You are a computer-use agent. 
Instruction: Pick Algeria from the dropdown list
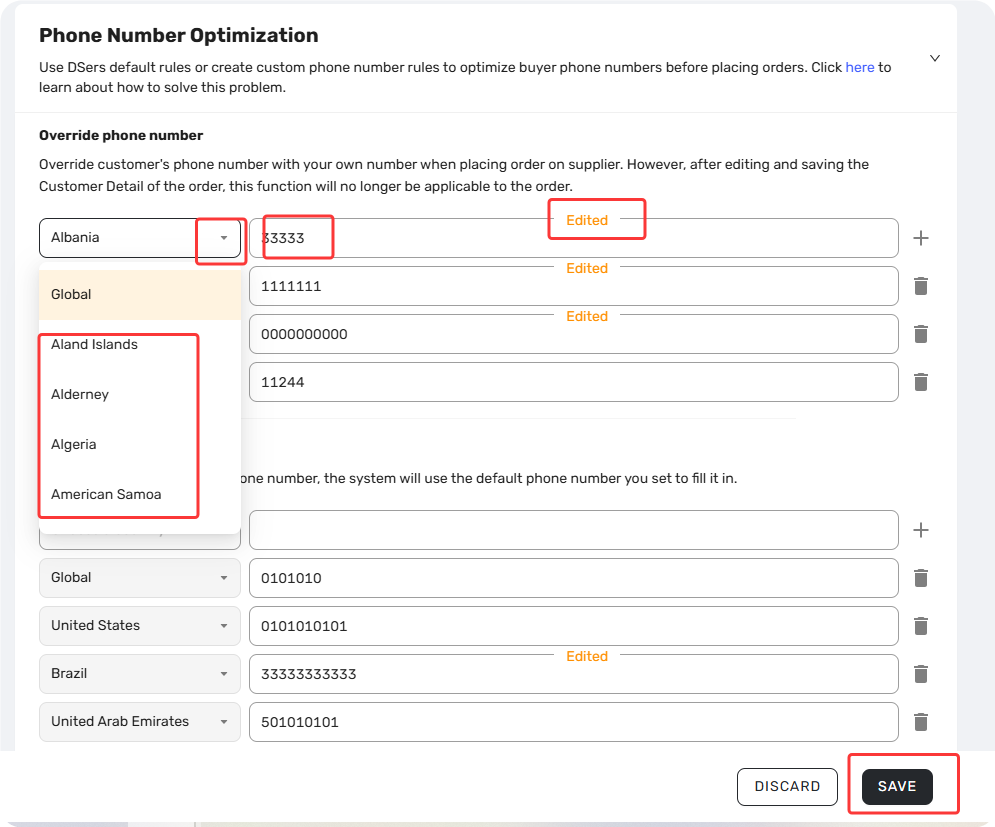pos(140,444)
